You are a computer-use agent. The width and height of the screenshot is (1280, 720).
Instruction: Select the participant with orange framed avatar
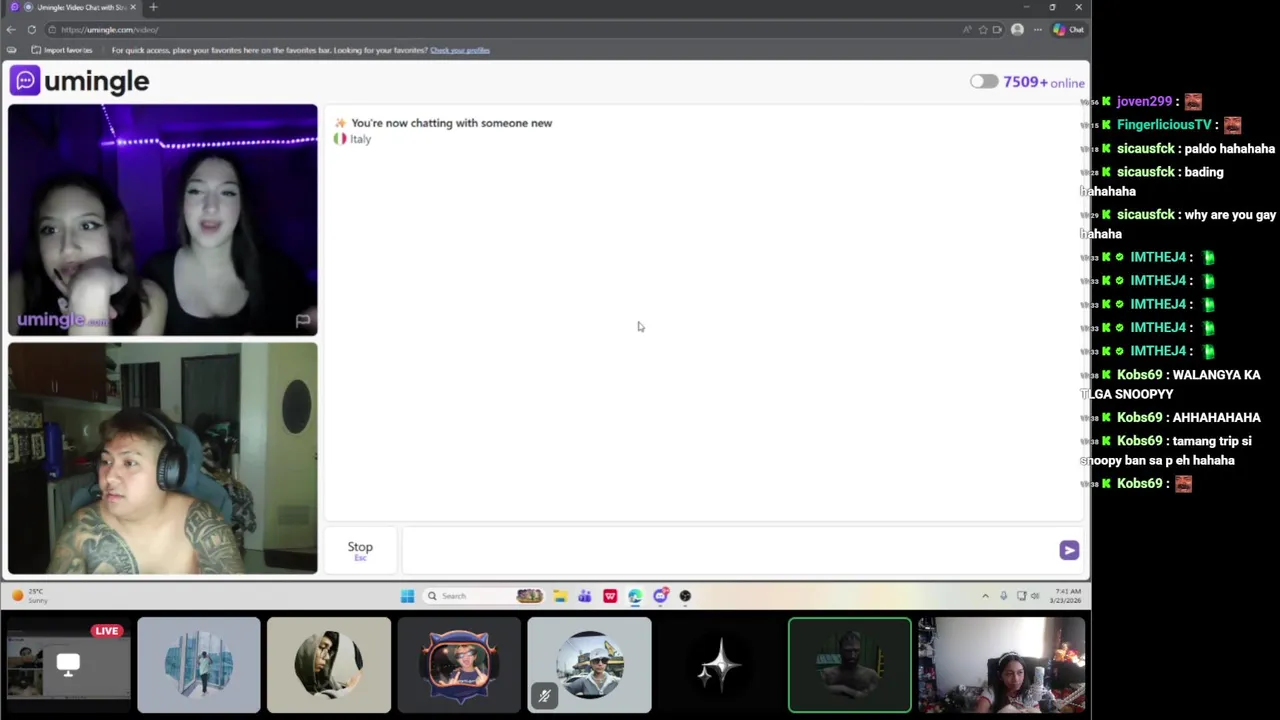459,665
